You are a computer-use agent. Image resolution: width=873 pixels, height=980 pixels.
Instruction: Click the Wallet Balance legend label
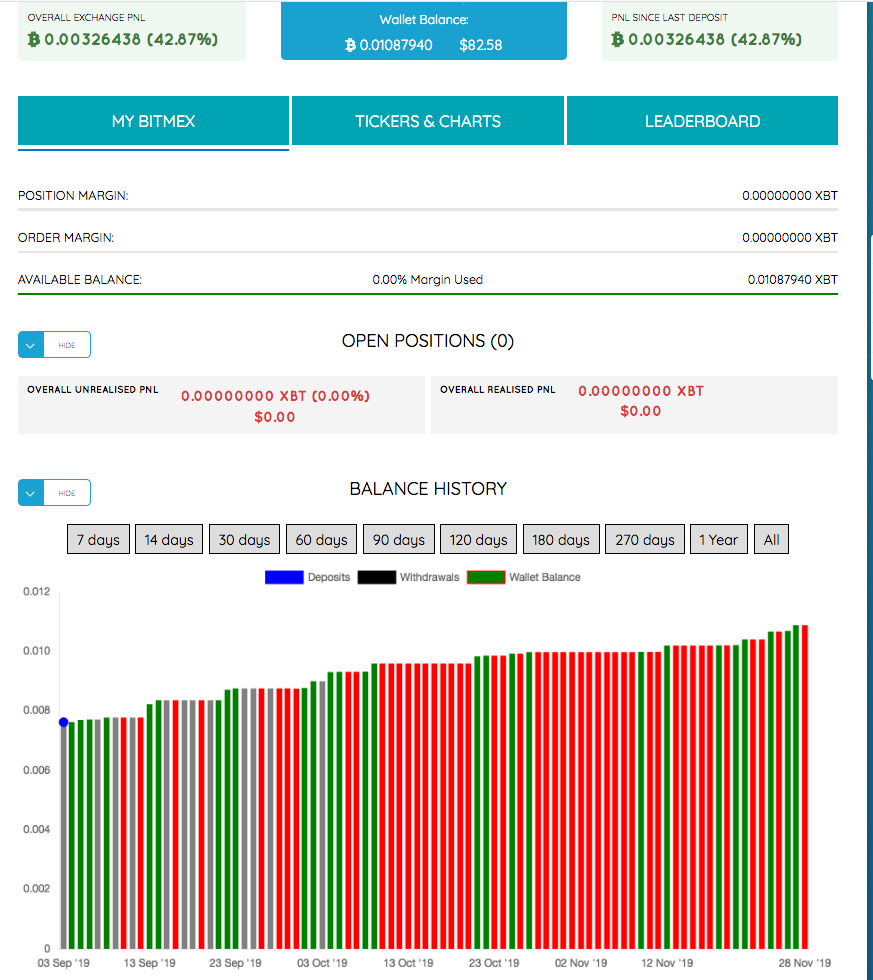(544, 578)
